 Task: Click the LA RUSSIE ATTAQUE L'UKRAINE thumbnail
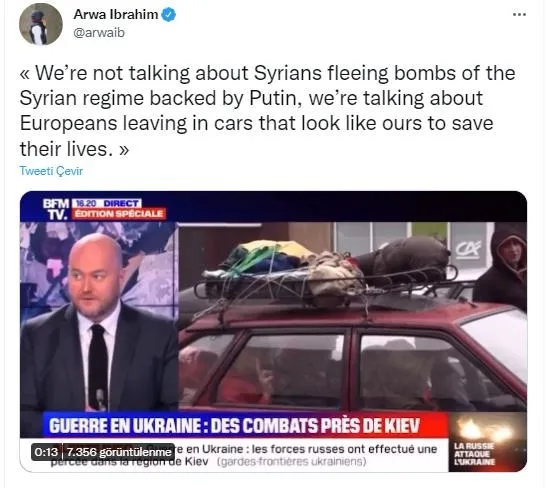[x=488, y=442]
